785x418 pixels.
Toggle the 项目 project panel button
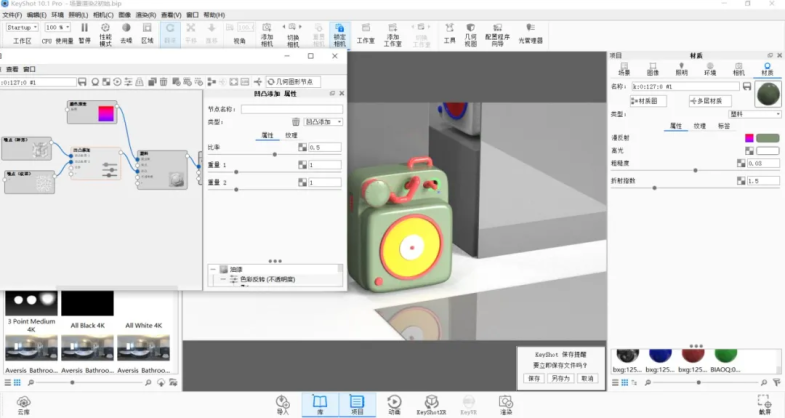coord(356,402)
